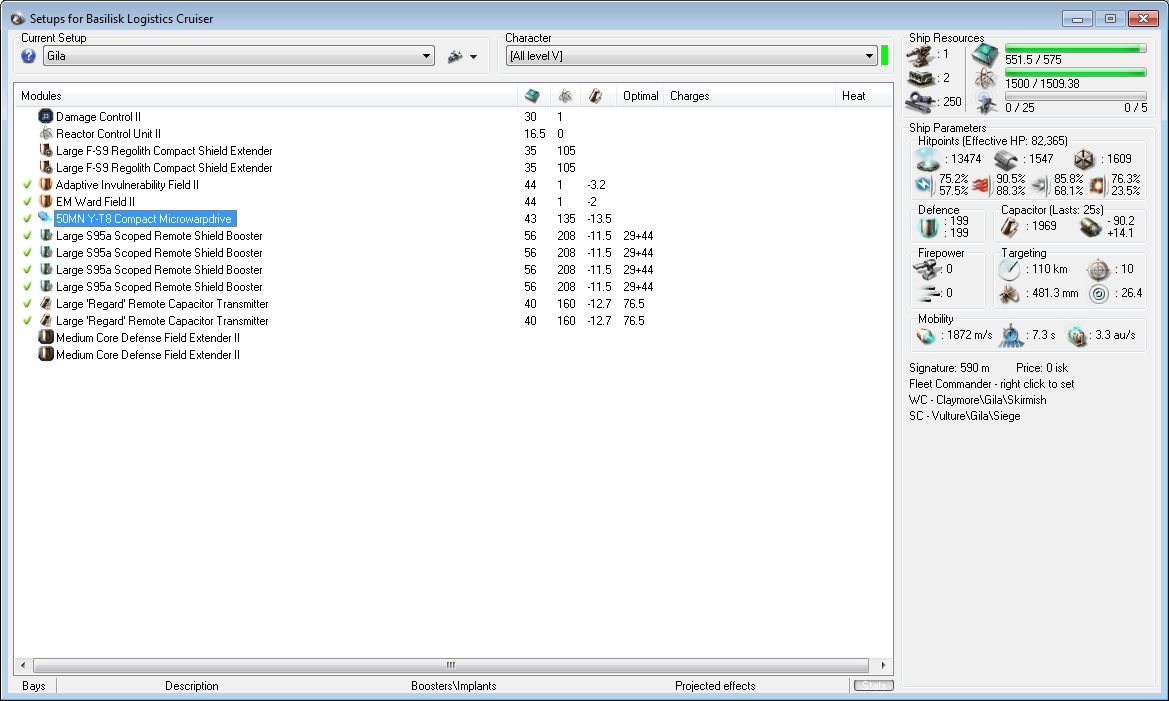
Task: Toggle the 50MN Y-T8 Compact Microwarpdrive checkmark
Action: click(27, 219)
